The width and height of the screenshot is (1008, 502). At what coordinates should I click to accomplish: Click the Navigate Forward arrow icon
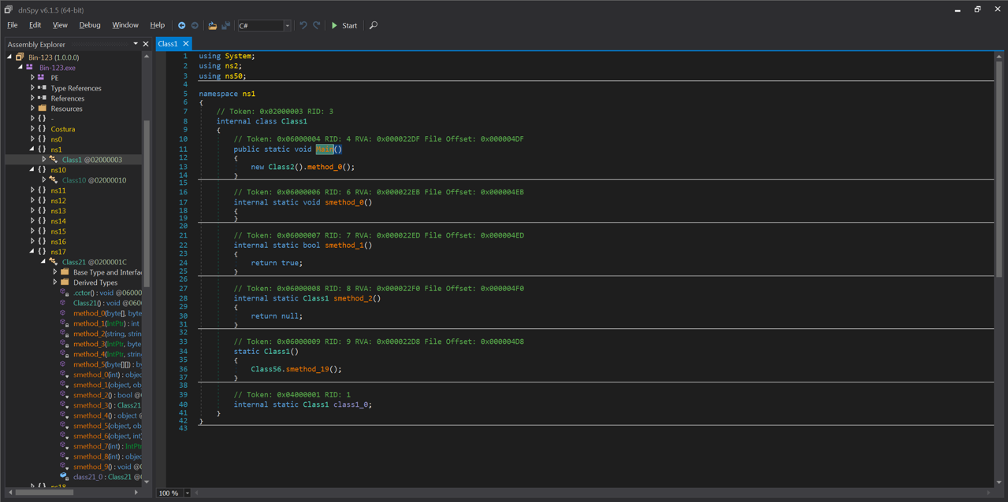pos(195,26)
